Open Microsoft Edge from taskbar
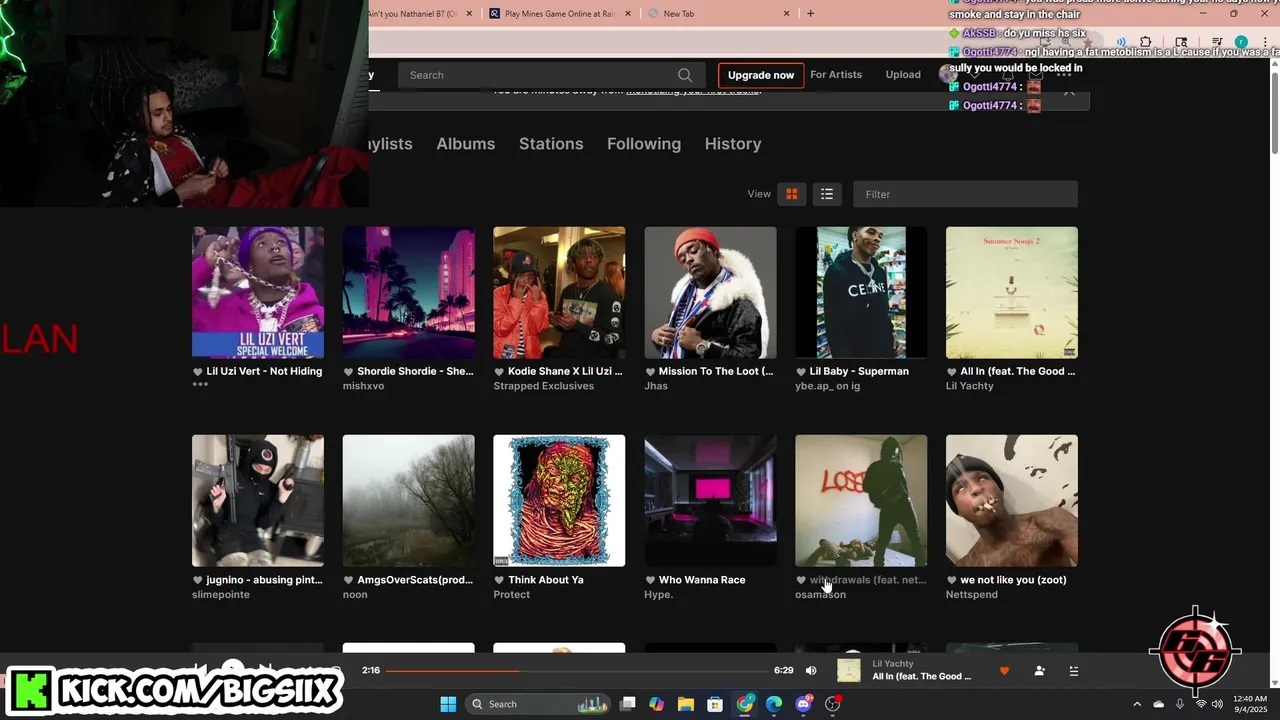 [x=774, y=704]
